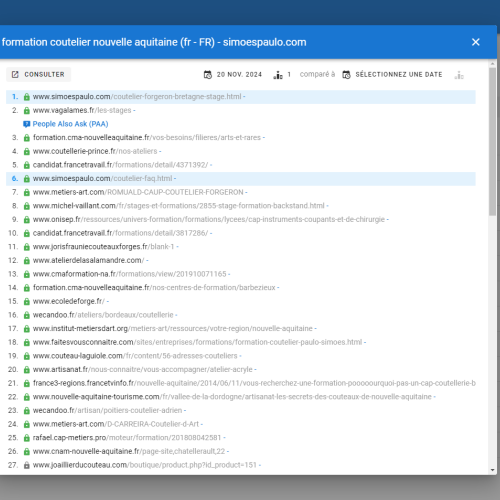Viewport: 500px width, 500px height.
Task: Open result 17 www.institut-metiersdart.org nouvelle-aquitaine
Action: (x=173, y=329)
